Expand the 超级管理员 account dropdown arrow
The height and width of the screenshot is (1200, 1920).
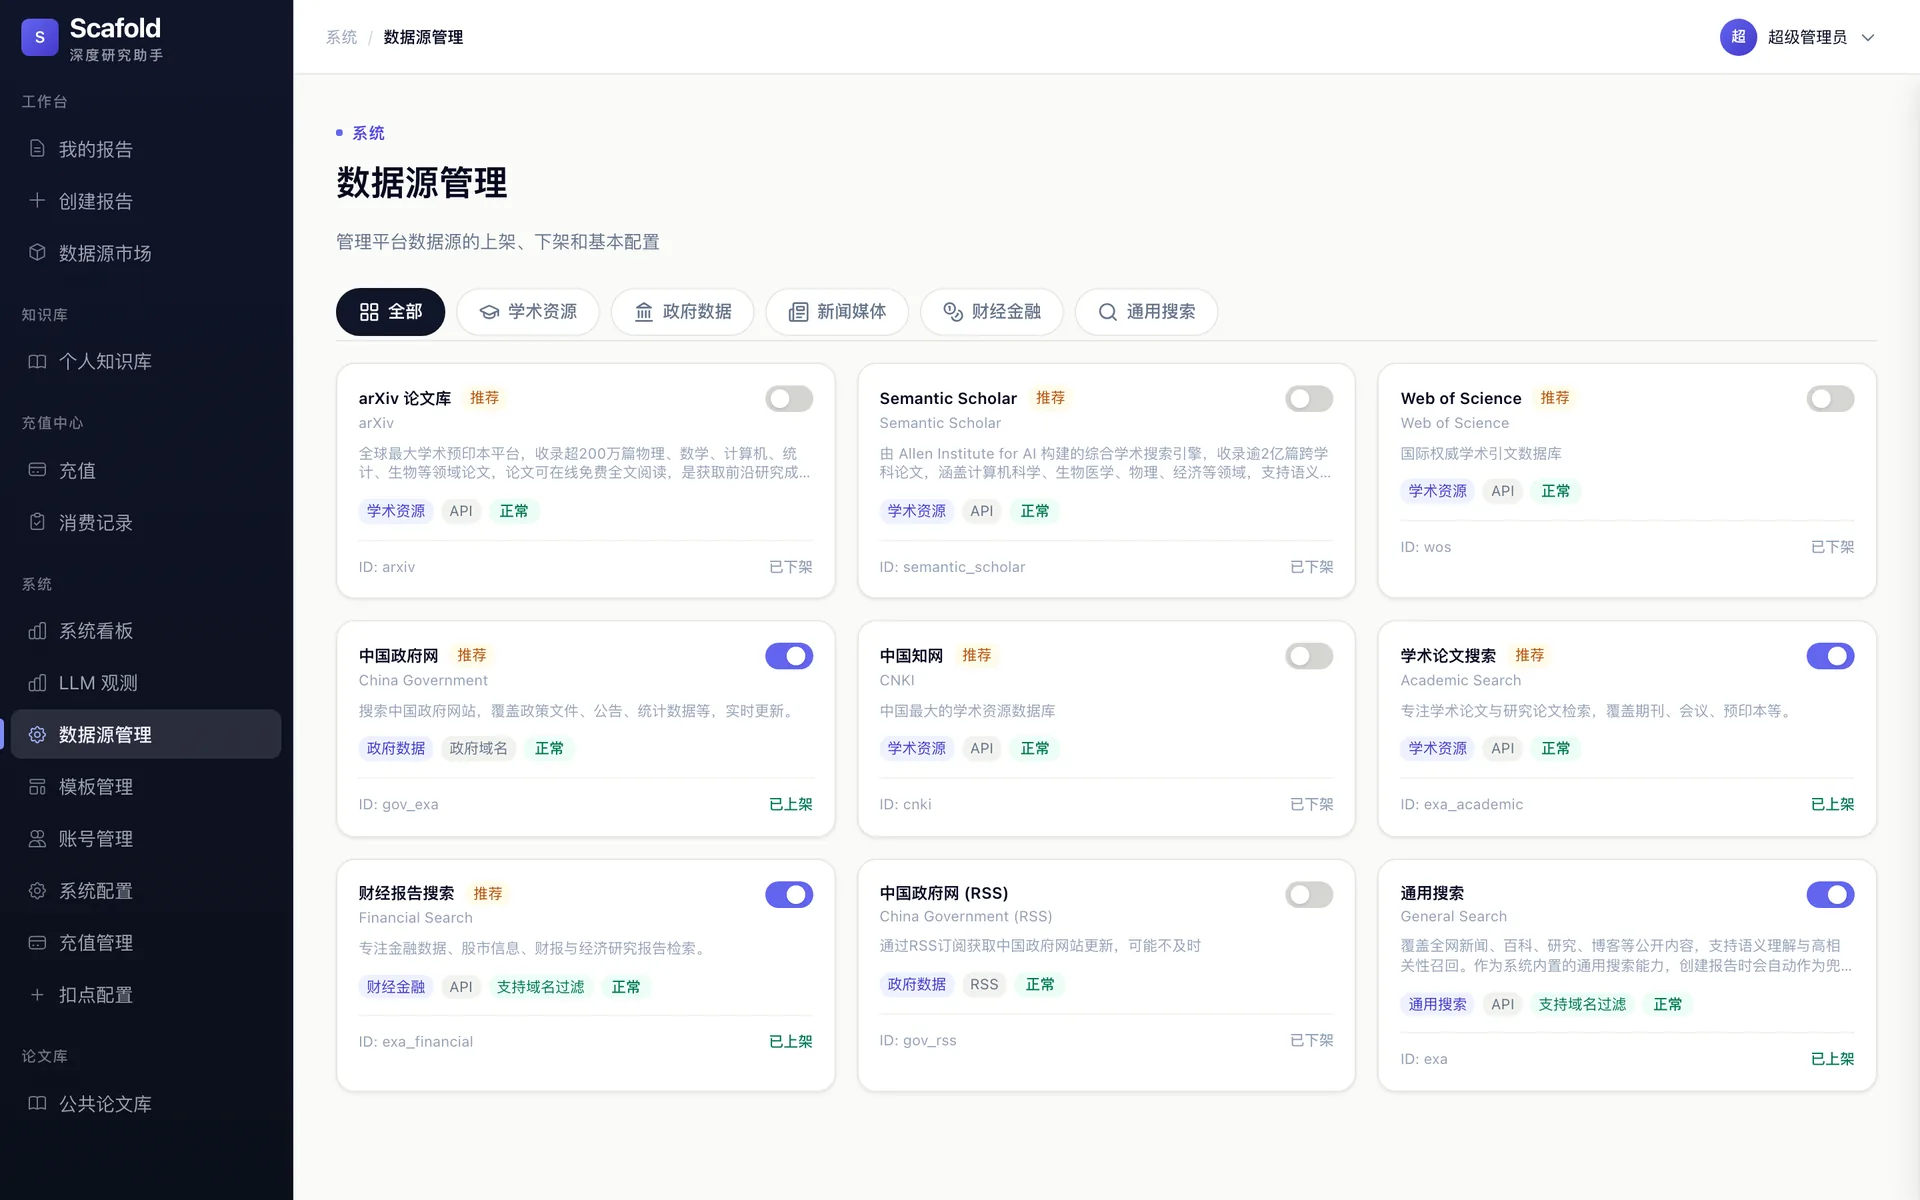pyautogui.click(x=1867, y=38)
